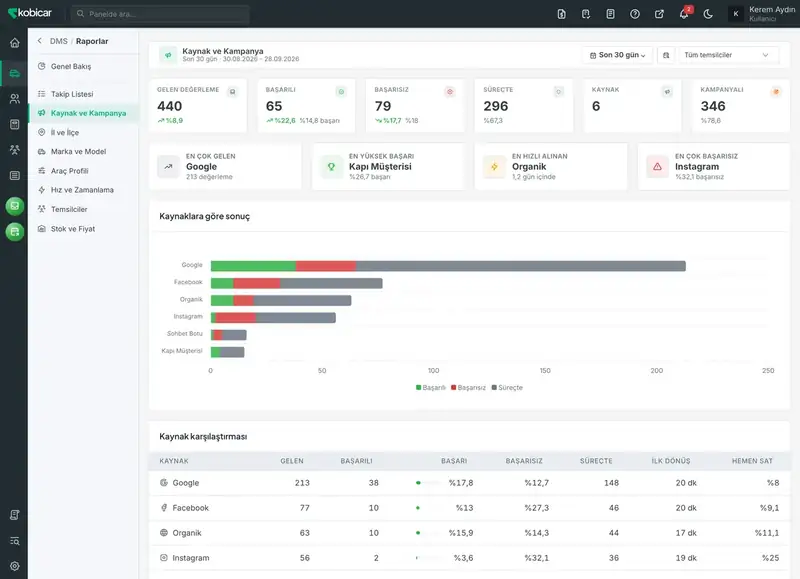Click the Instagram row name in the table
This screenshot has width=800, height=579.
pos(191,558)
